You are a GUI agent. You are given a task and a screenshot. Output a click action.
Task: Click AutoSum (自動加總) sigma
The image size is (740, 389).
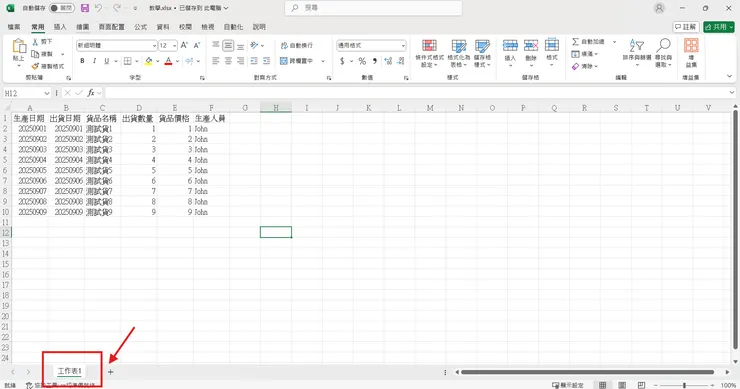(x=588, y=42)
